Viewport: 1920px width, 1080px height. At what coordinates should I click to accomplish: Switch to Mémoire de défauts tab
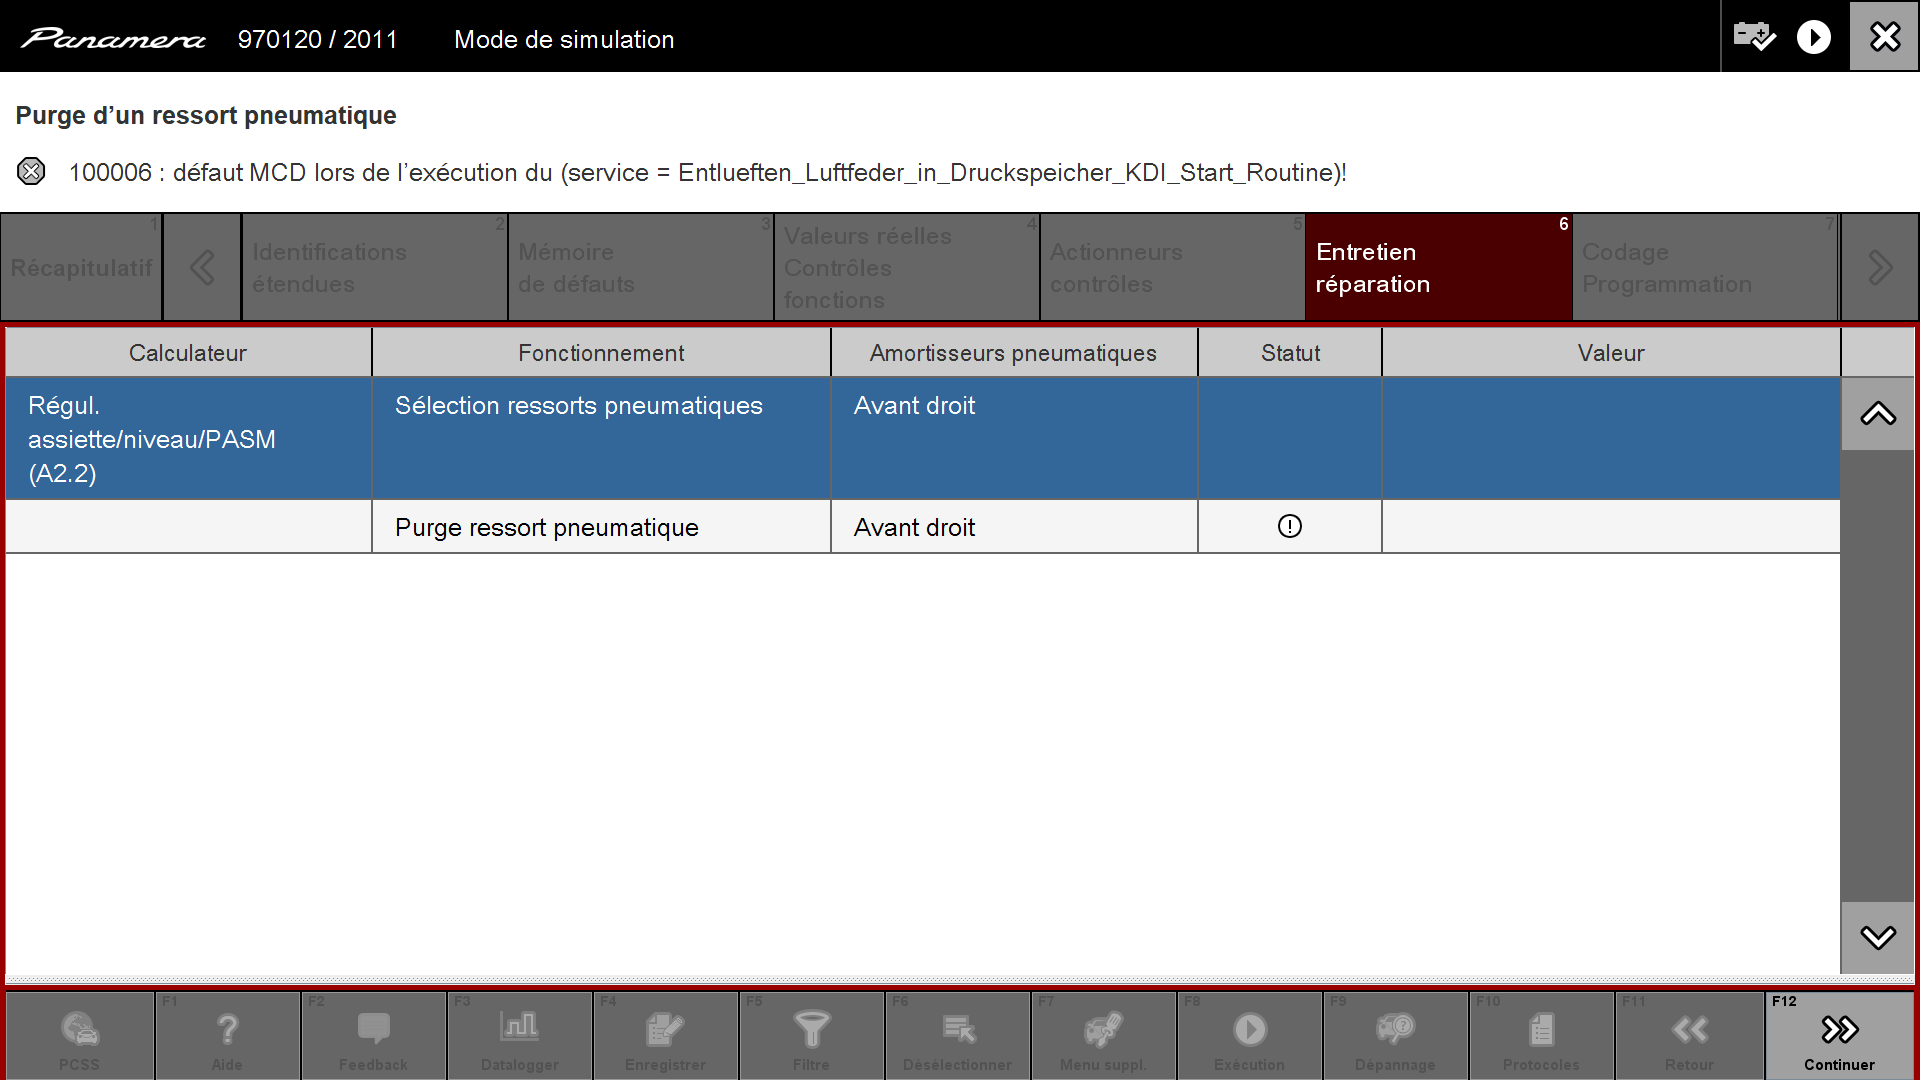[641, 267]
